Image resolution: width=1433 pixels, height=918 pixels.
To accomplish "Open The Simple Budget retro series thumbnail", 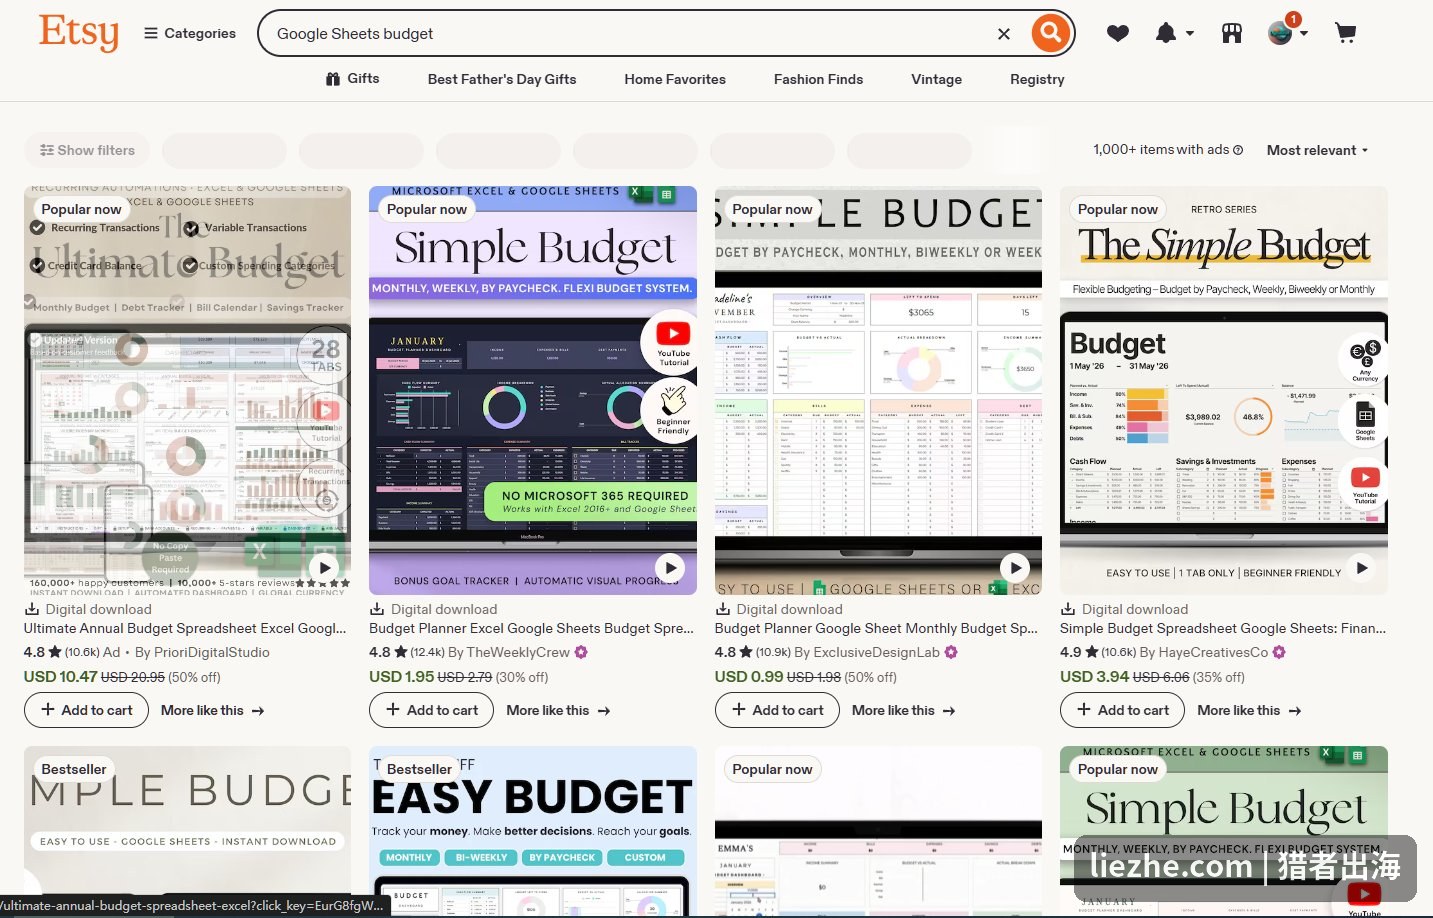I will coord(1224,391).
